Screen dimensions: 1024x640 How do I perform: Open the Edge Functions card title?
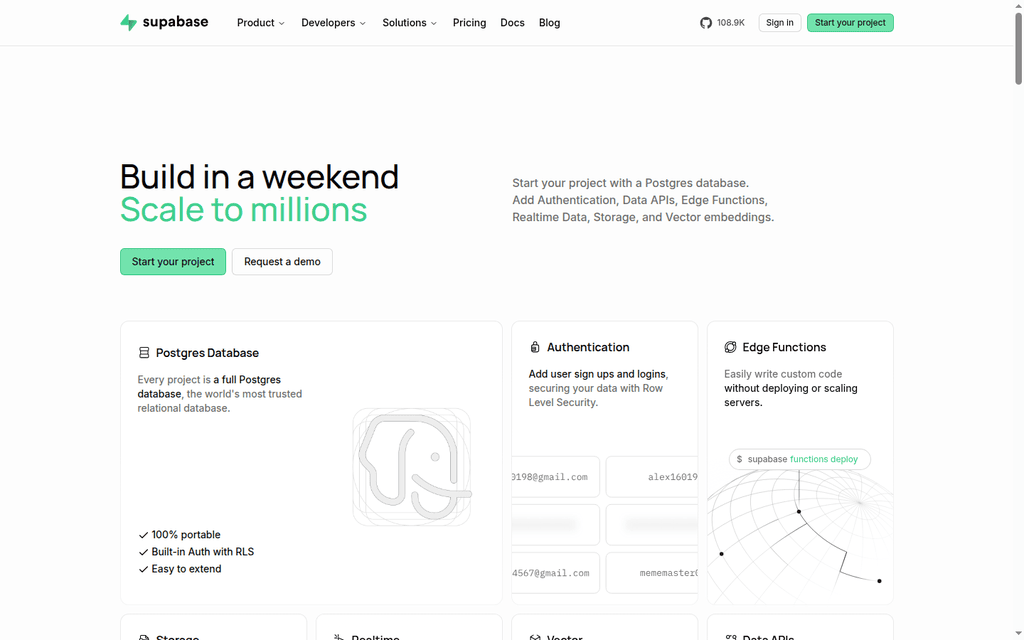tap(784, 347)
